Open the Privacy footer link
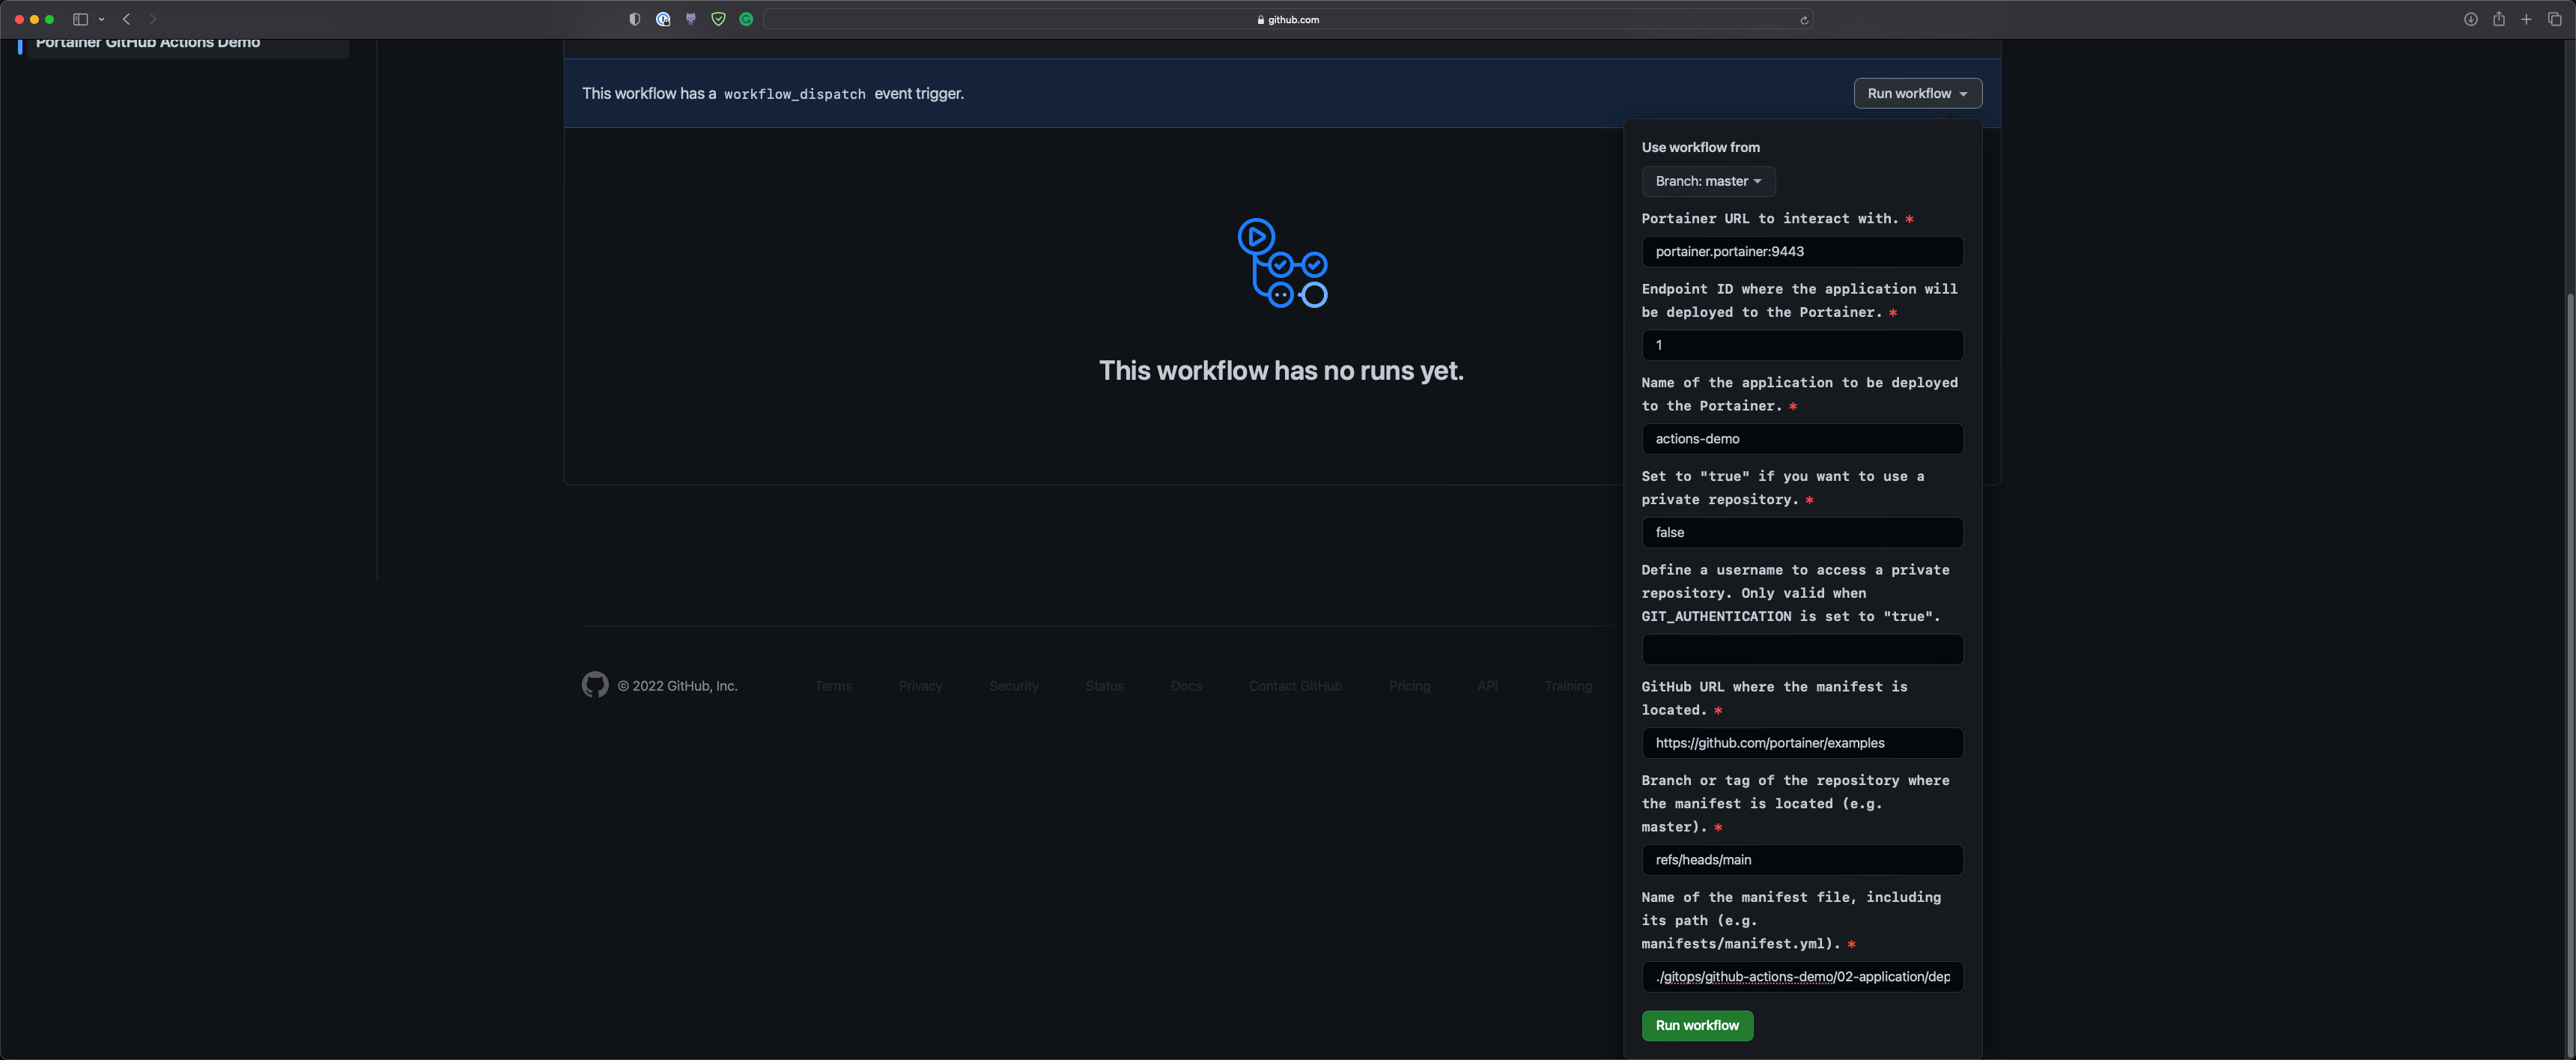This screenshot has height=1060, width=2576. 920,686
